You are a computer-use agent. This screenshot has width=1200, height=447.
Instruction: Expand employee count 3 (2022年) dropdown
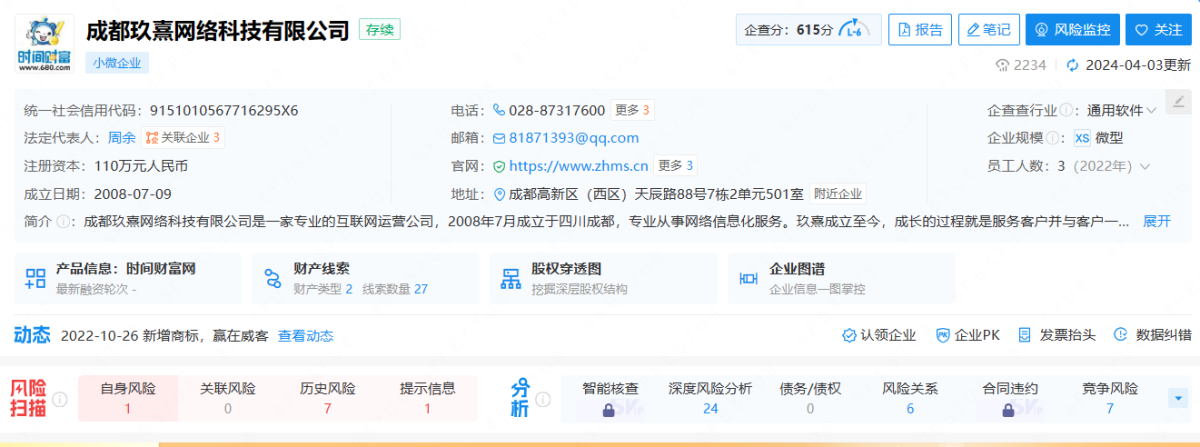coord(1104,166)
